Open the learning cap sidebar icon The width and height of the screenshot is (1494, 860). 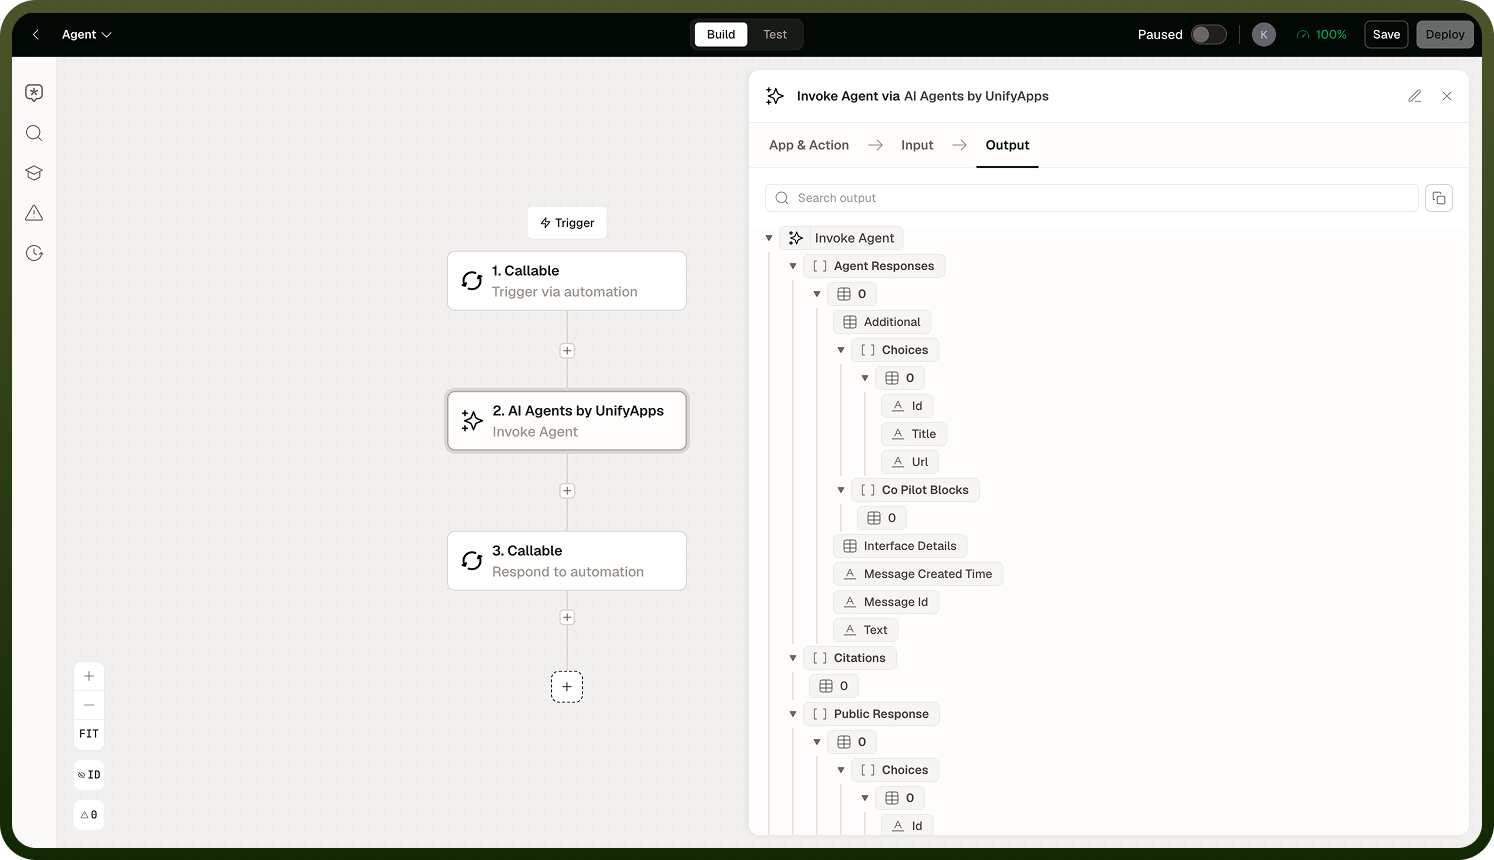click(x=34, y=173)
